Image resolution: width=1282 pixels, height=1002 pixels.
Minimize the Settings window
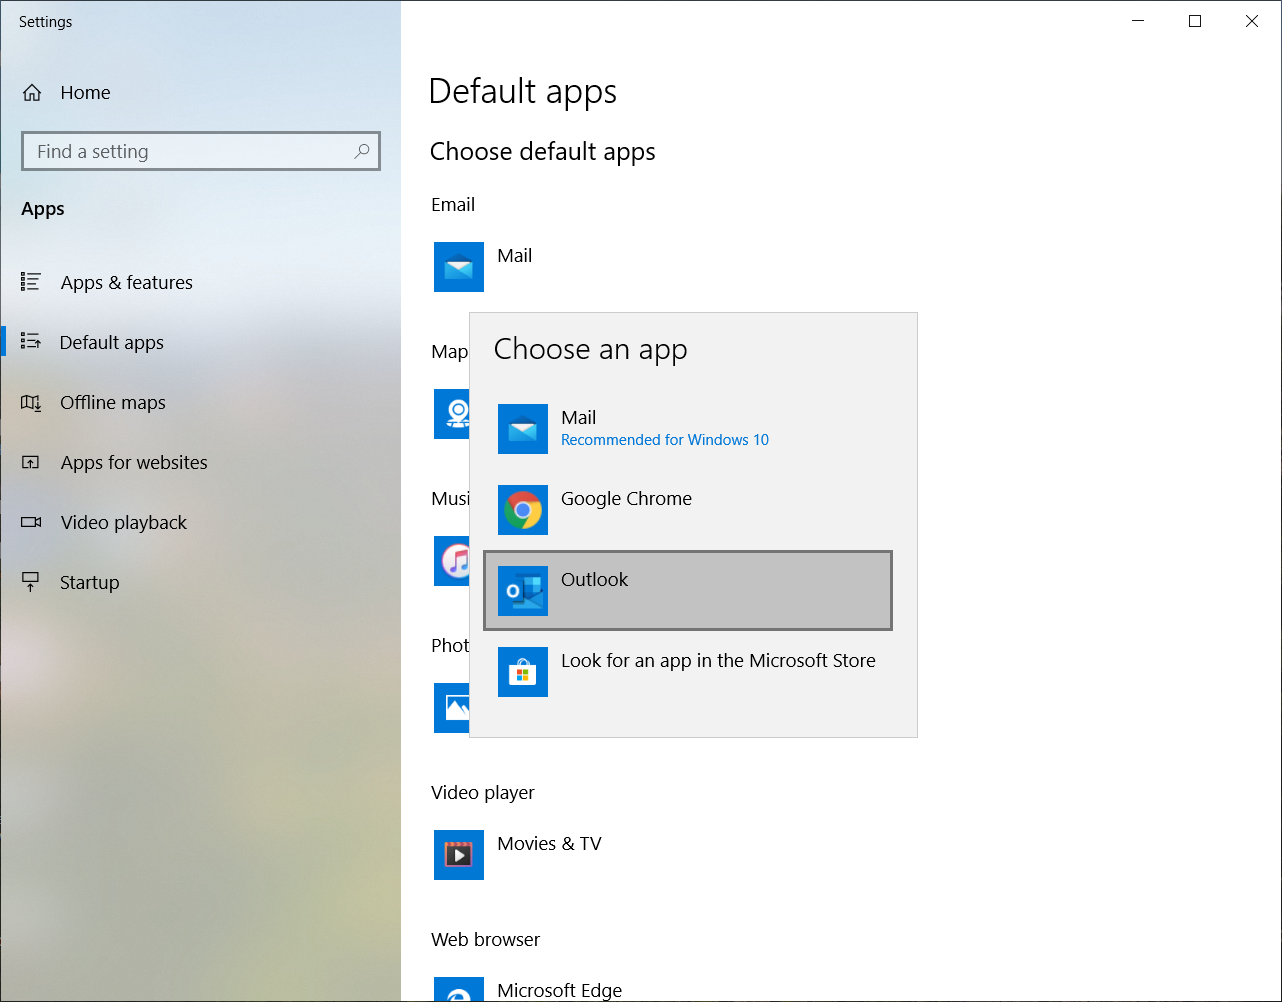point(1137,21)
